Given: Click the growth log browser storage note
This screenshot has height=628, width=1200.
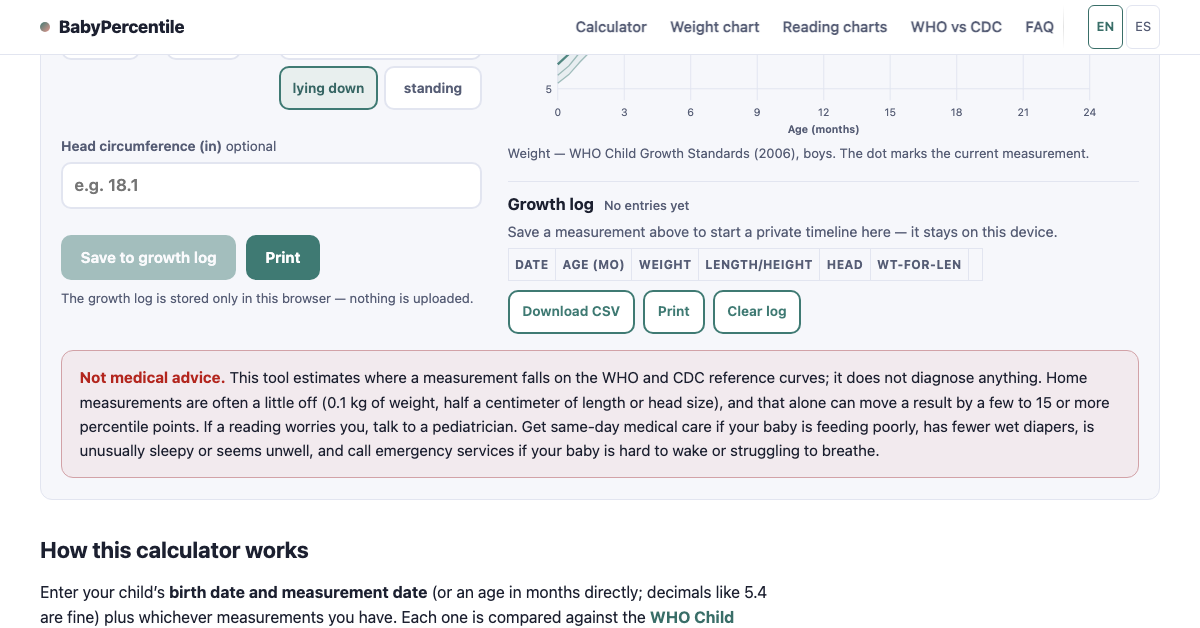Looking at the screenshot, I should (267, 298).
